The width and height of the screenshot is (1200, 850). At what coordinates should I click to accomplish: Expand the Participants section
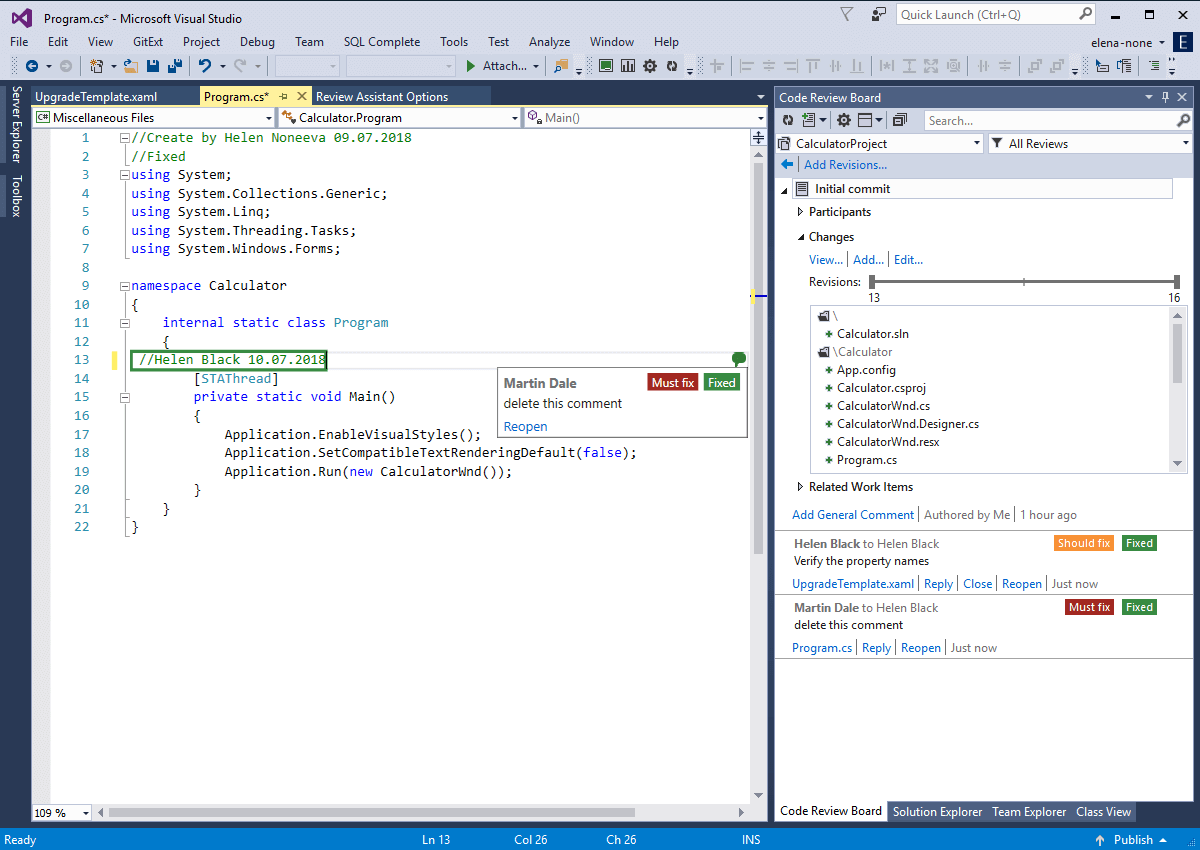(800, 212)
